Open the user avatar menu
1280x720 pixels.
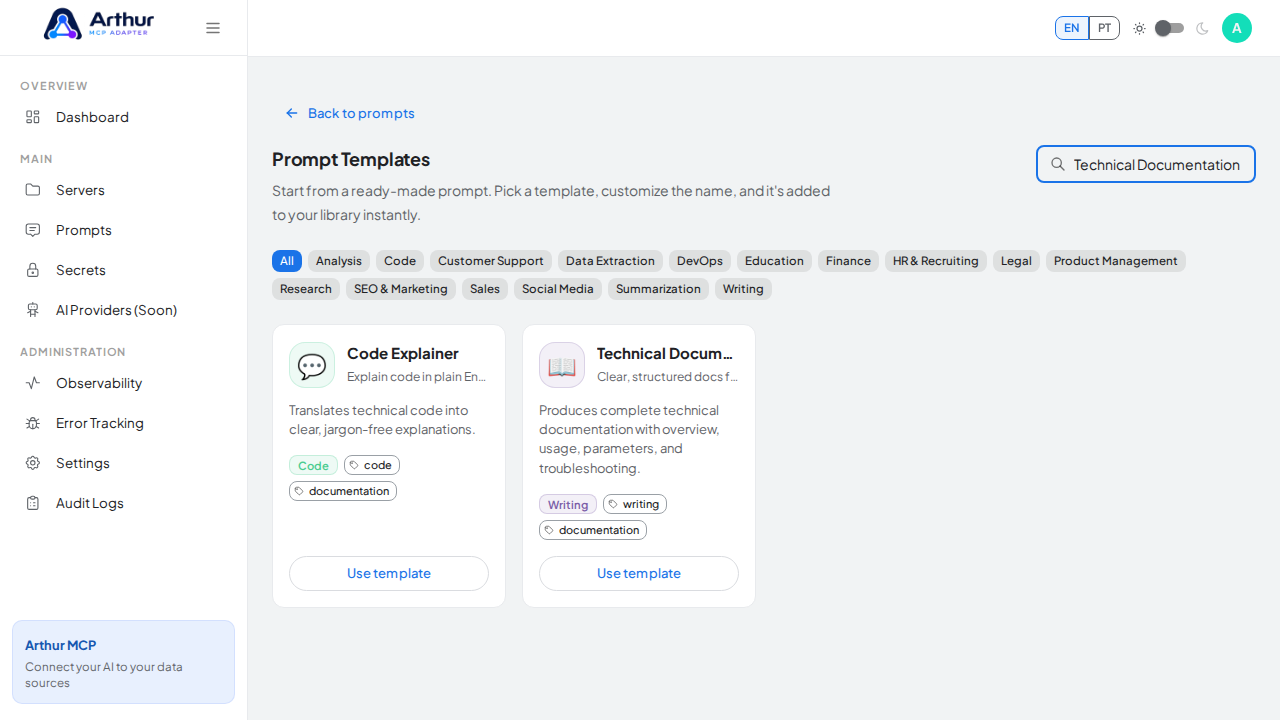click(1237, 28)
